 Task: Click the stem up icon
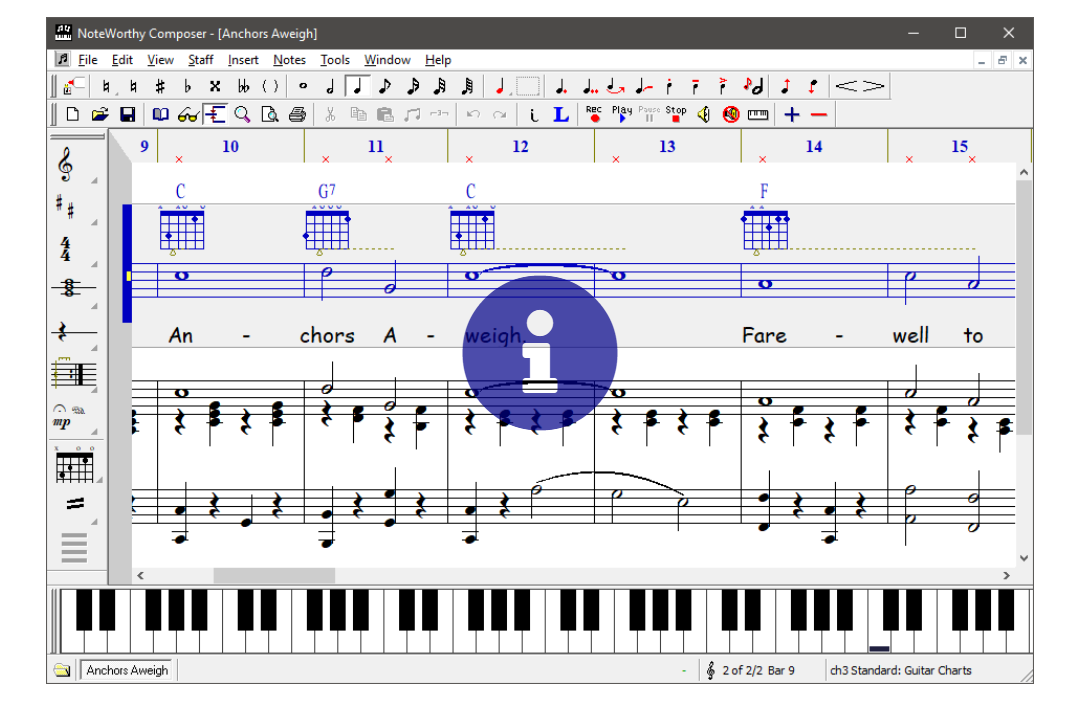[x=785, y=86]
